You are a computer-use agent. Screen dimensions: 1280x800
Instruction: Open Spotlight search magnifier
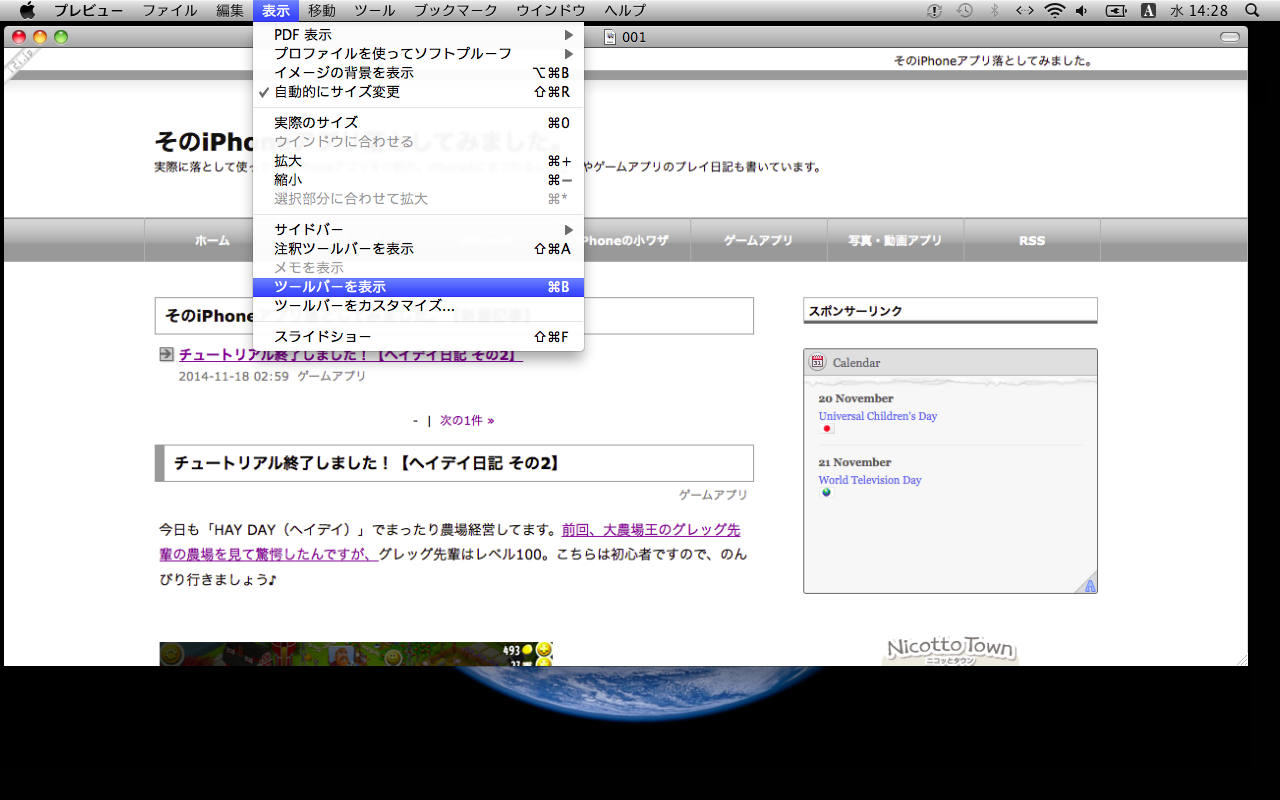click(1252, 10)
